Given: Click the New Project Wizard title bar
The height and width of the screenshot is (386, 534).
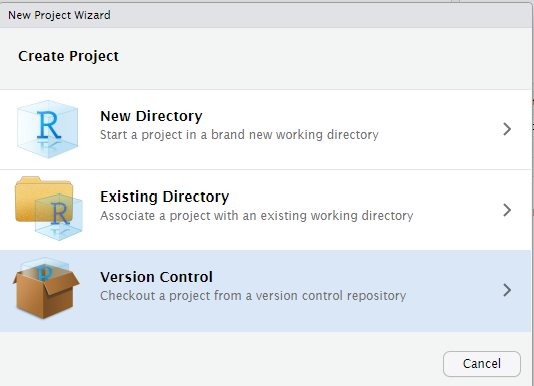Looking at the screenshot, I should tap(266, 15).
